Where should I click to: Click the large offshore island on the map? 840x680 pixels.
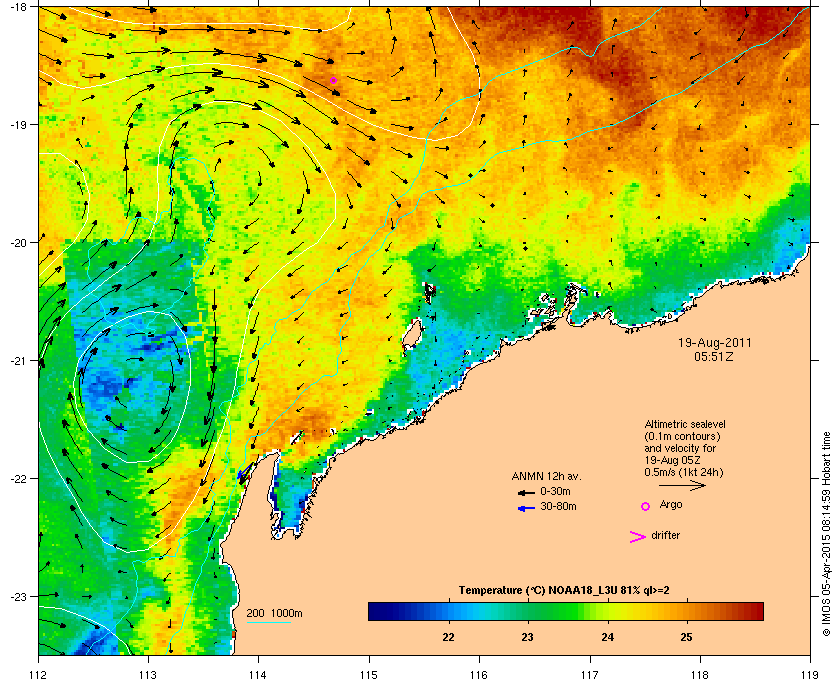point(411,336)
